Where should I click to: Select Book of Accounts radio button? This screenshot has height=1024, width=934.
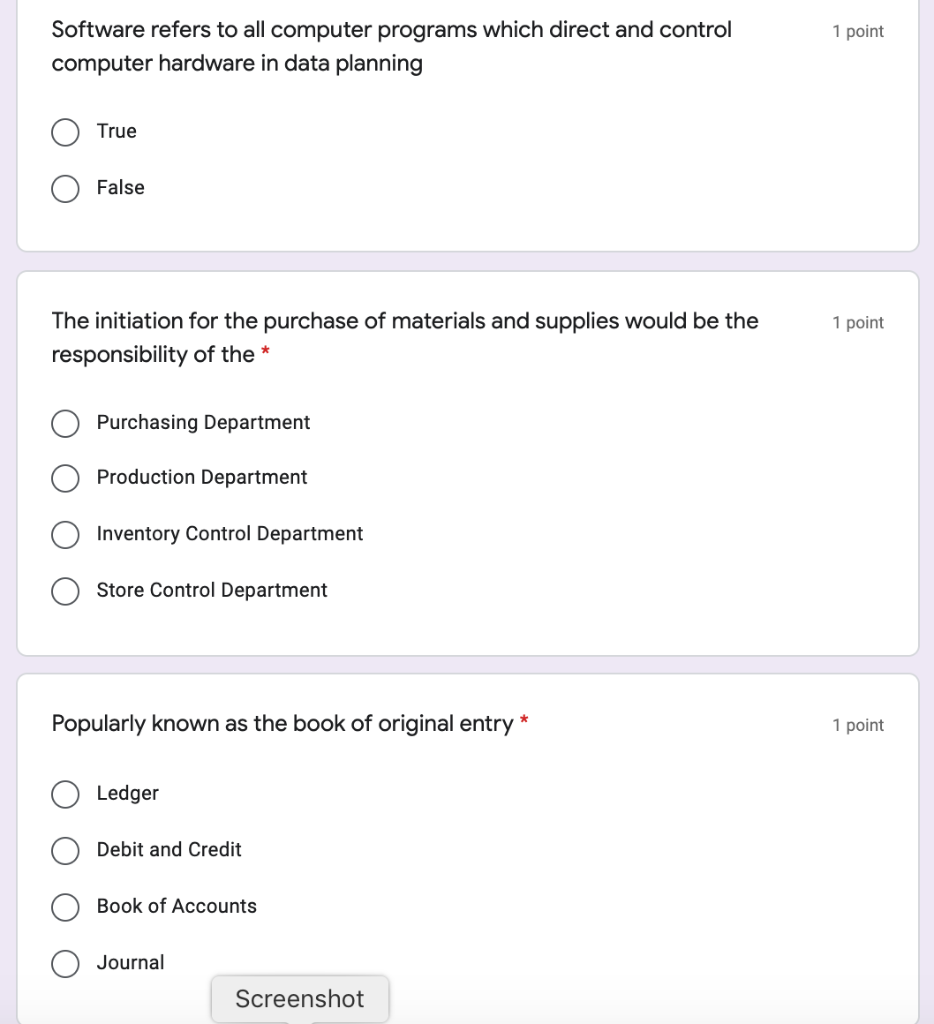[66, 907]
